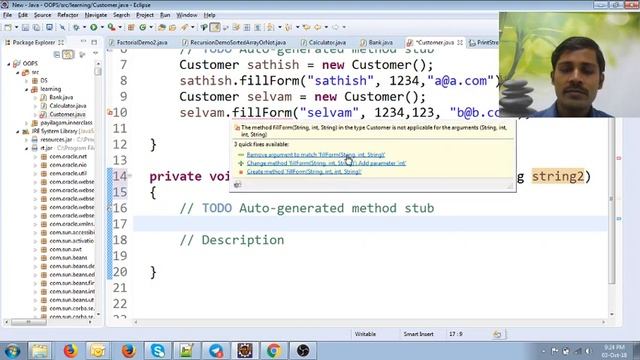Click the Open Type toolbar icon
Viewport: 640px width, 360px height.
(162, 27)
